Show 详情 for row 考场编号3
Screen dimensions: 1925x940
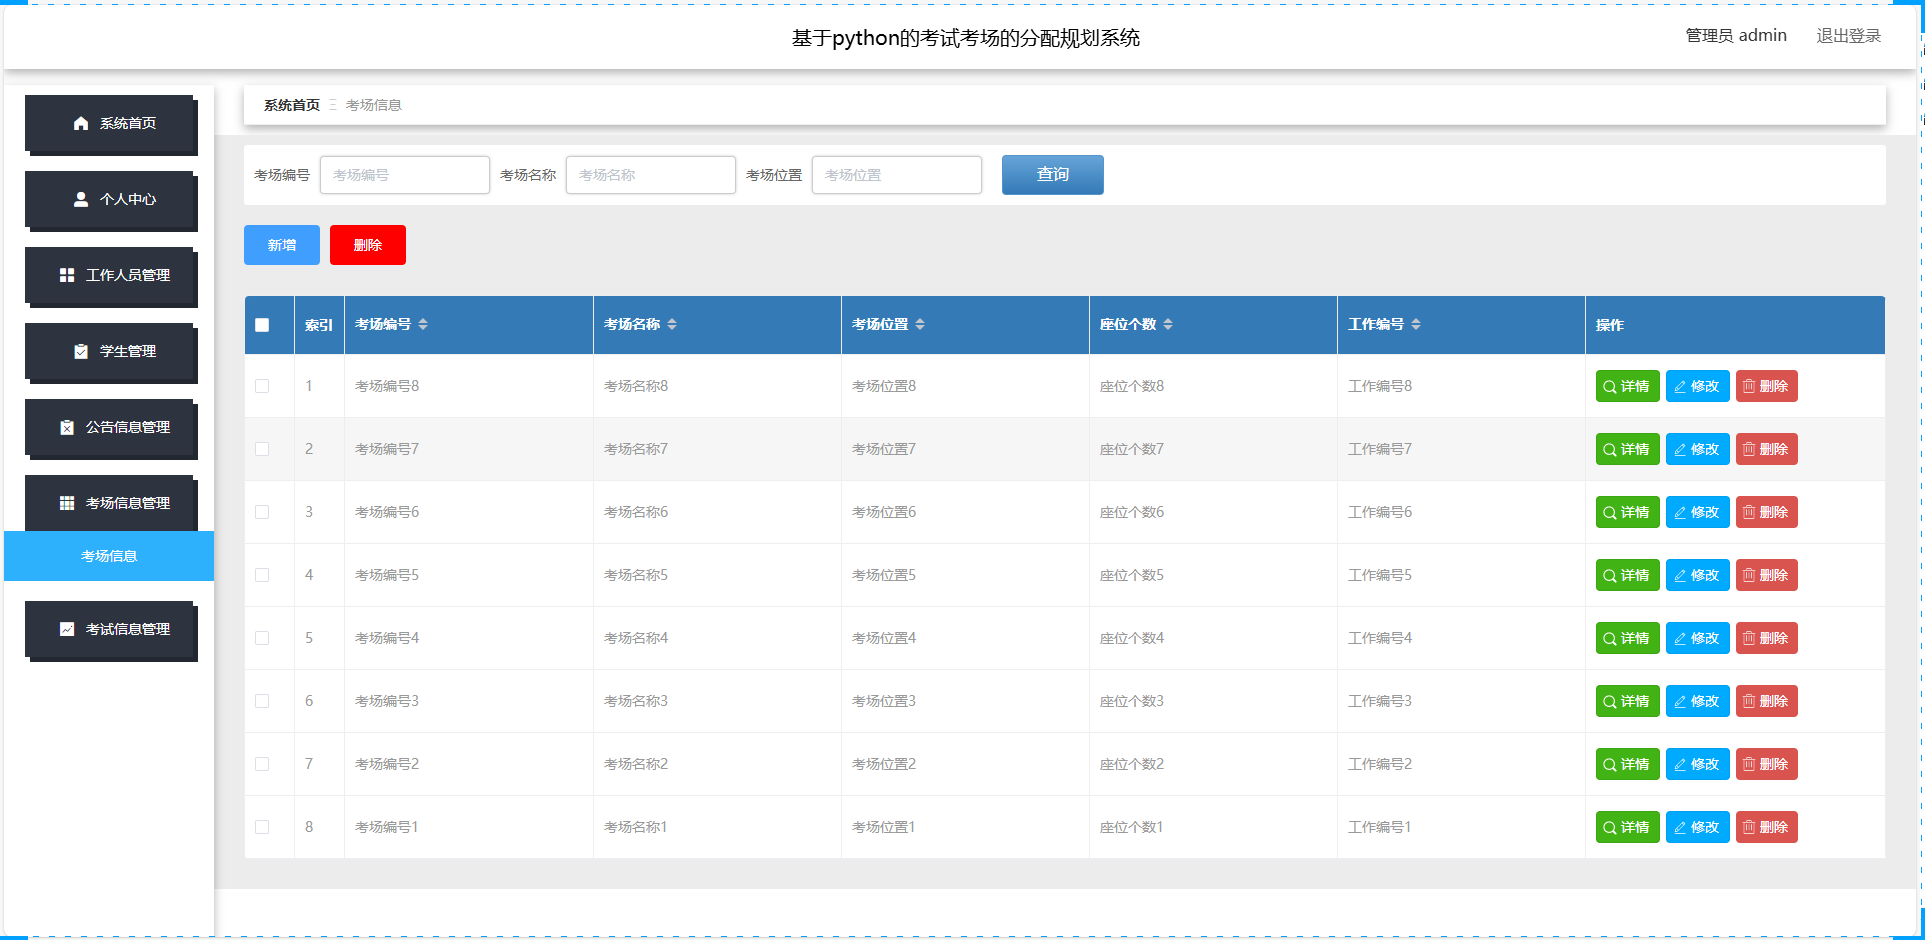1627,701
